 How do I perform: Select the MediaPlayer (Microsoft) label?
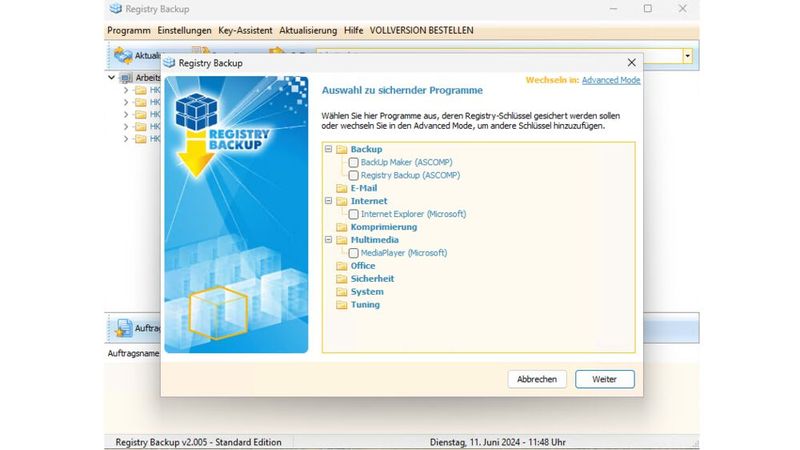pyautogui.click(x=404, y=253)
